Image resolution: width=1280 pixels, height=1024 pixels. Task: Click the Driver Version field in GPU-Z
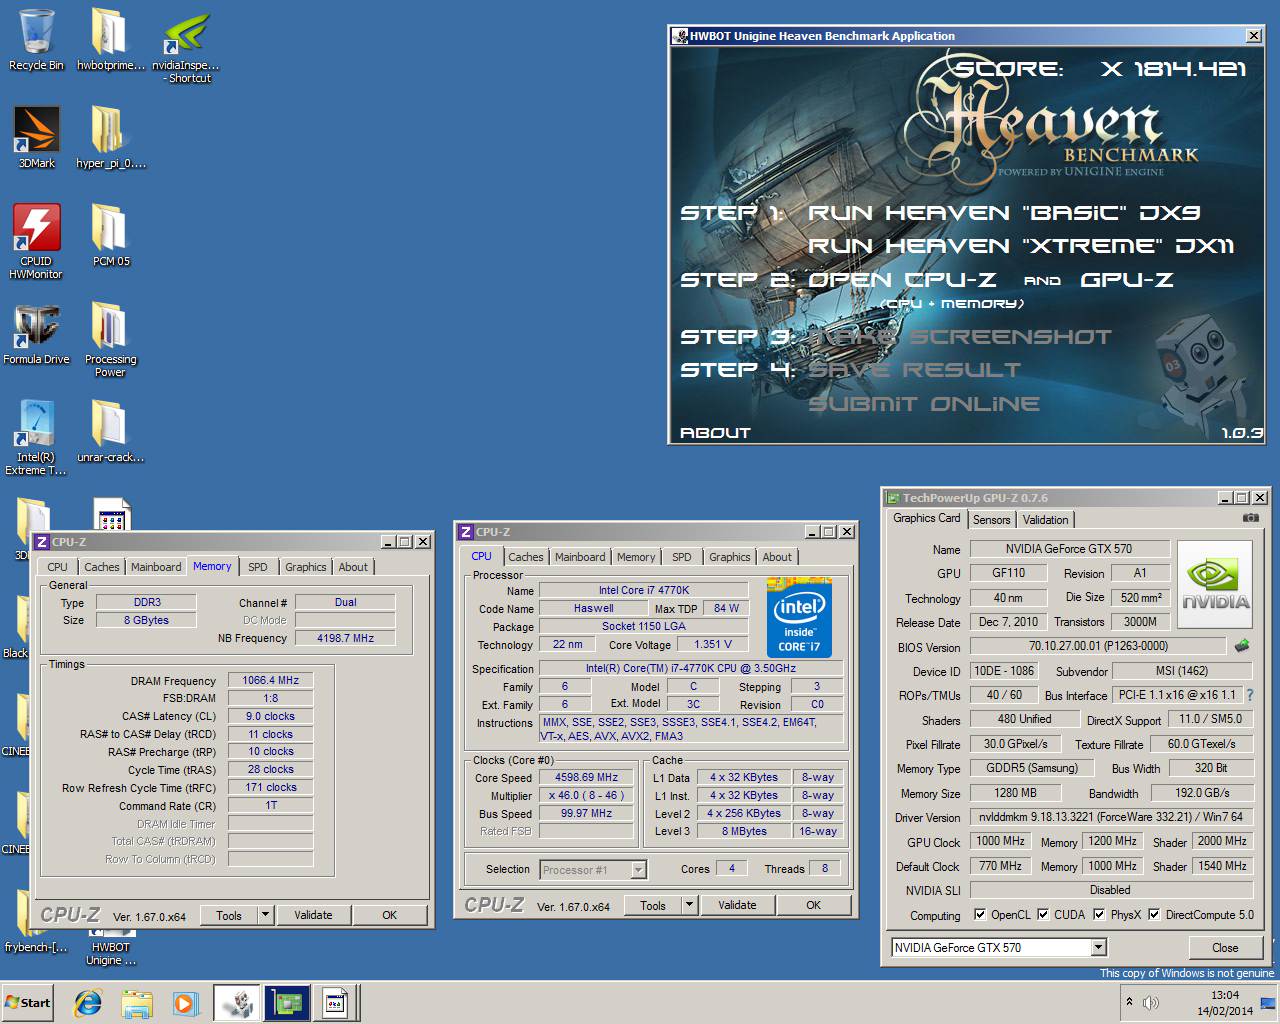1110,817
